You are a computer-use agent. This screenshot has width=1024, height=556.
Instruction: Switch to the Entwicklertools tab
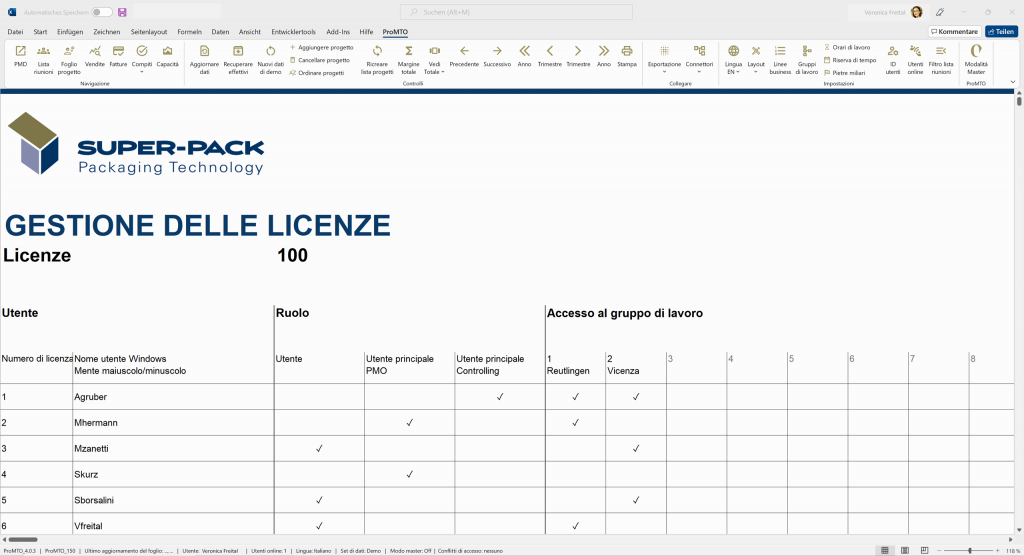tap(291, 32)
